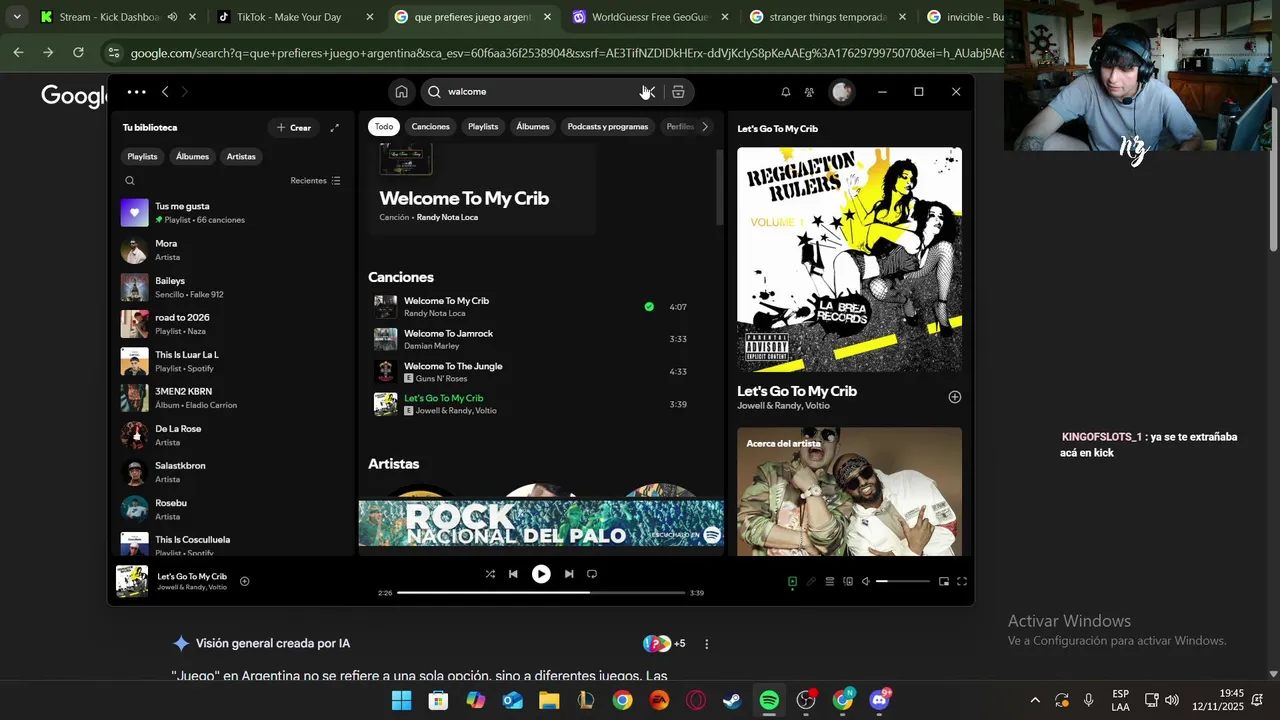The height and width of the screenshot is (720, 1280).
Task: Select the Álbumes search results tab
Action: (533, 127)
